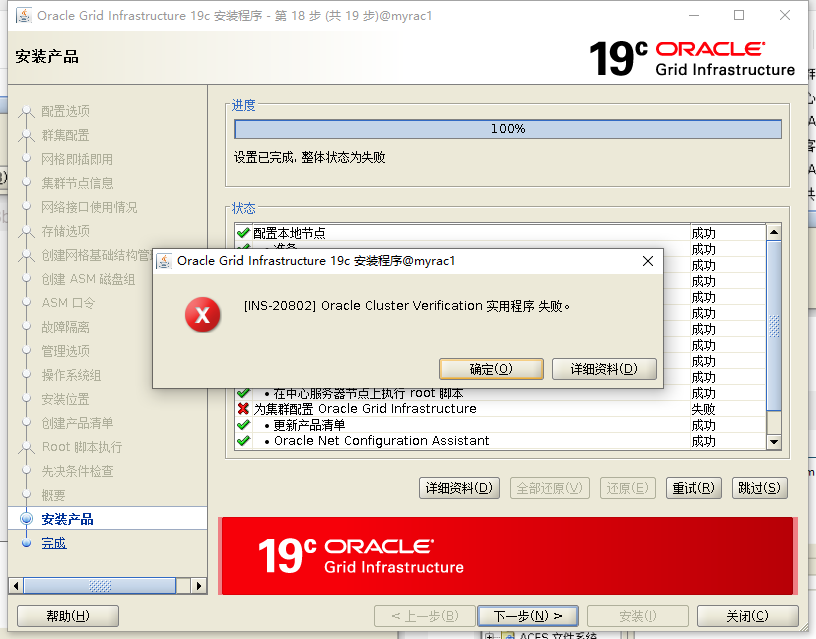Select the 管理选项 step in sidebar
Screen dimensions: 816x639
[x=66, y=351]
